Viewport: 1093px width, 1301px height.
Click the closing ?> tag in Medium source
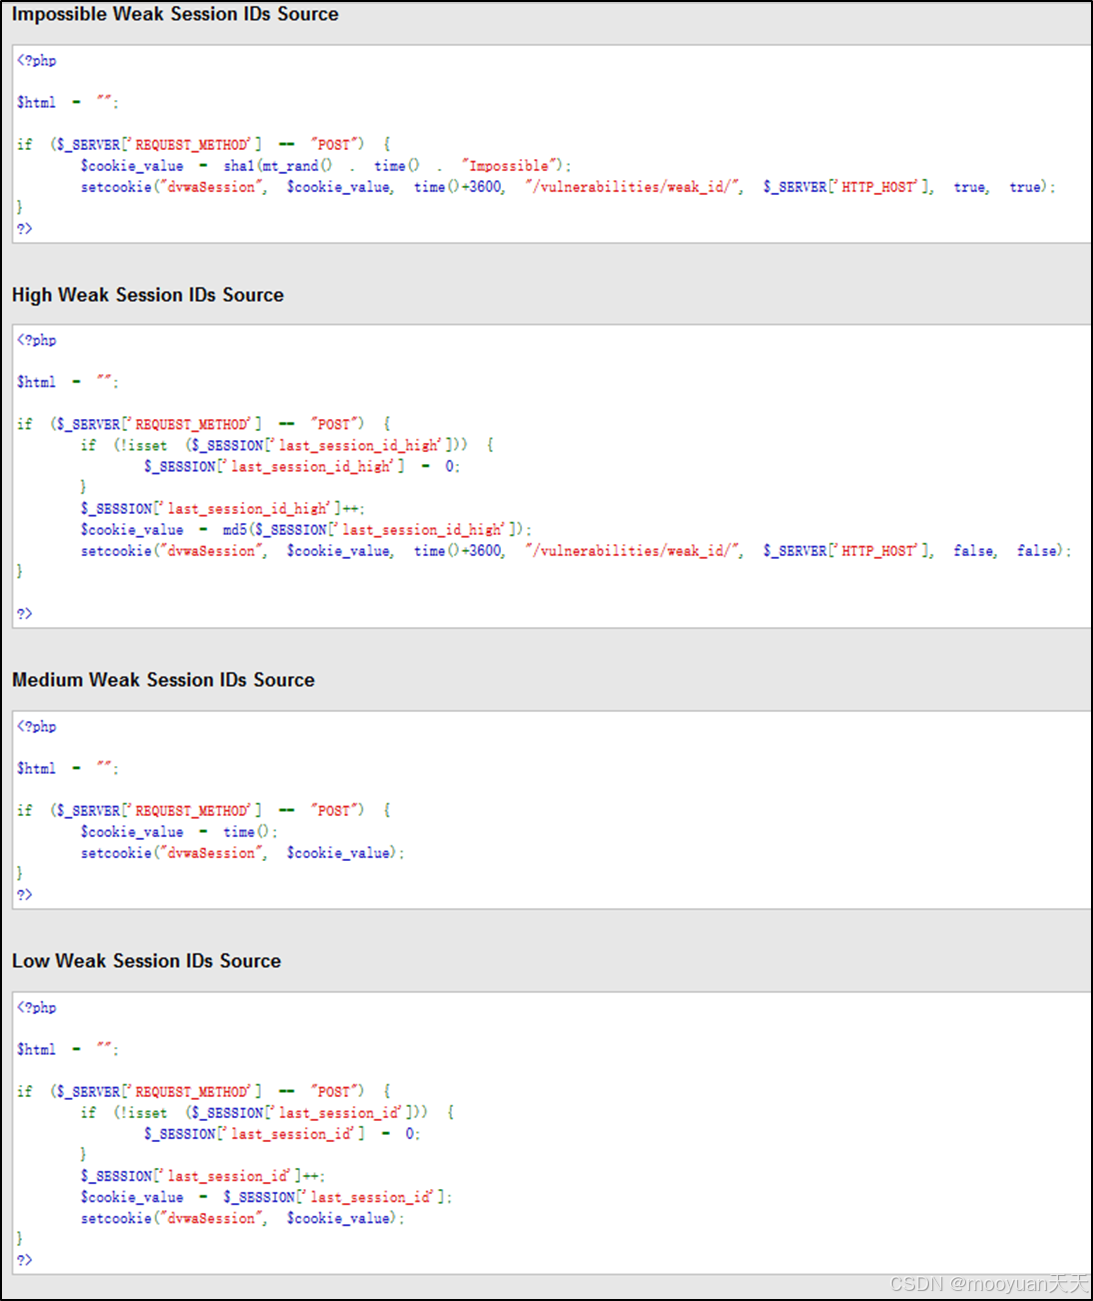click(x=25, y=896)
